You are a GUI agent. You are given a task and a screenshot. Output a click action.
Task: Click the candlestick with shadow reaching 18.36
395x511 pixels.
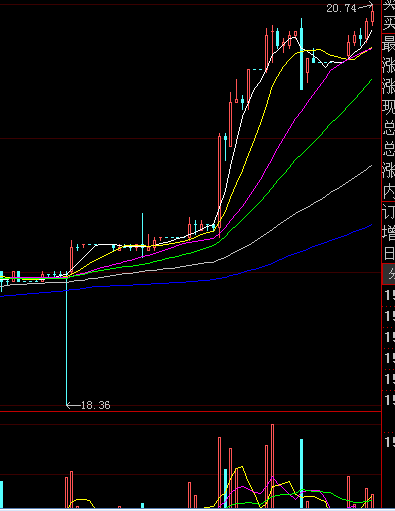tap(67, 340)
